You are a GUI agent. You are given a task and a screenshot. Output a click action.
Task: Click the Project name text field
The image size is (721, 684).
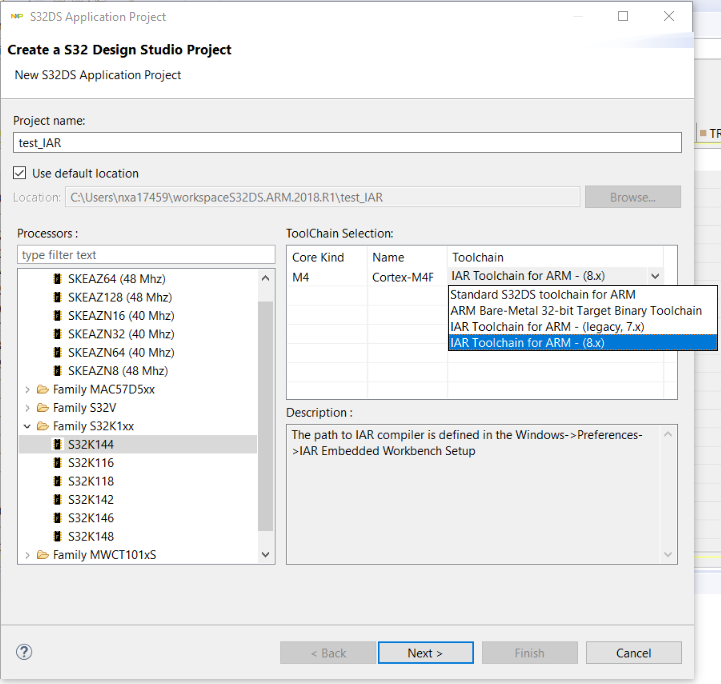[x=347, y=143]
